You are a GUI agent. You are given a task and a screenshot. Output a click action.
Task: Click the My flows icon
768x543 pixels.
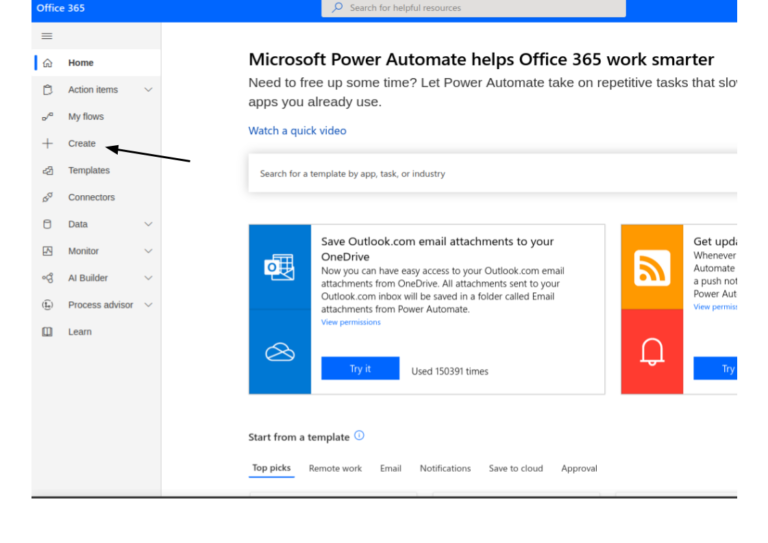(x=48, y=117)
